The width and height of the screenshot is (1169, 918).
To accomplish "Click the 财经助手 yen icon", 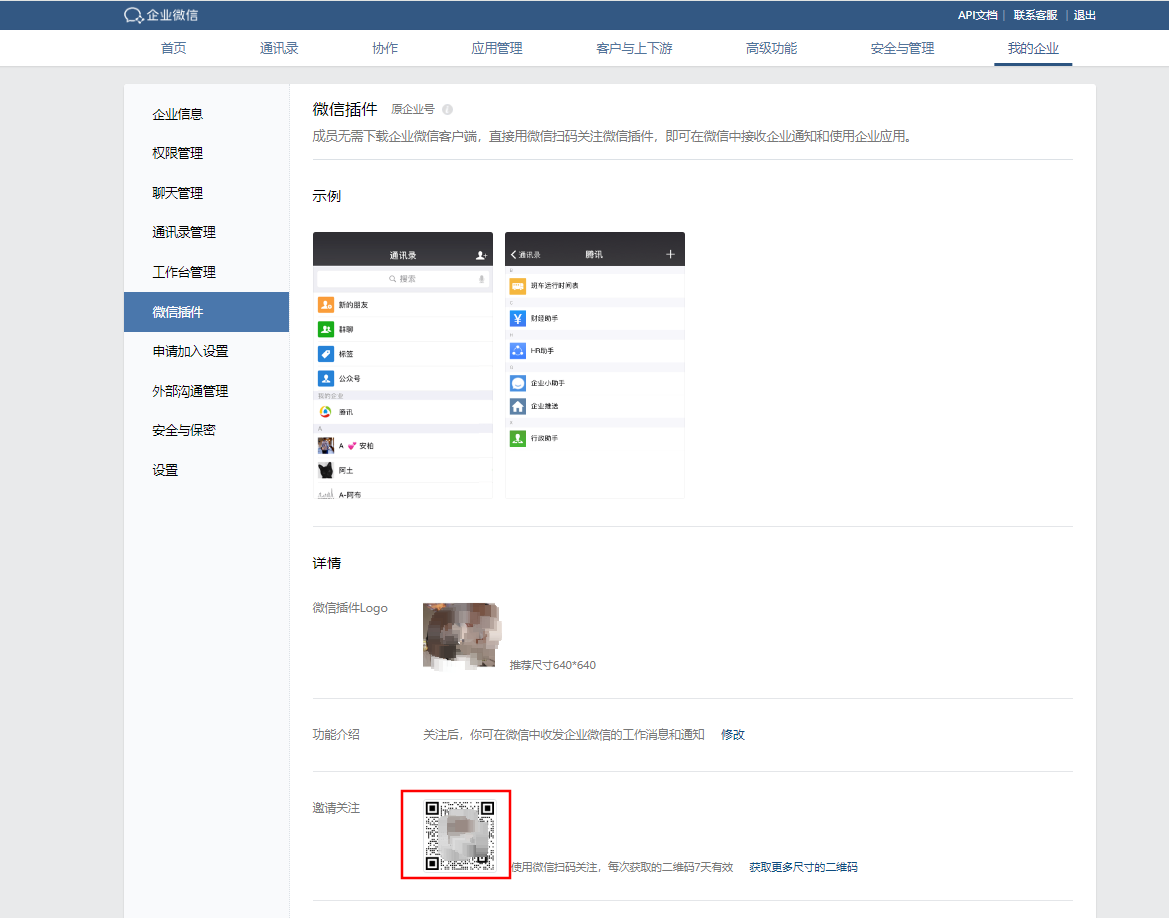I will (517, 318).
